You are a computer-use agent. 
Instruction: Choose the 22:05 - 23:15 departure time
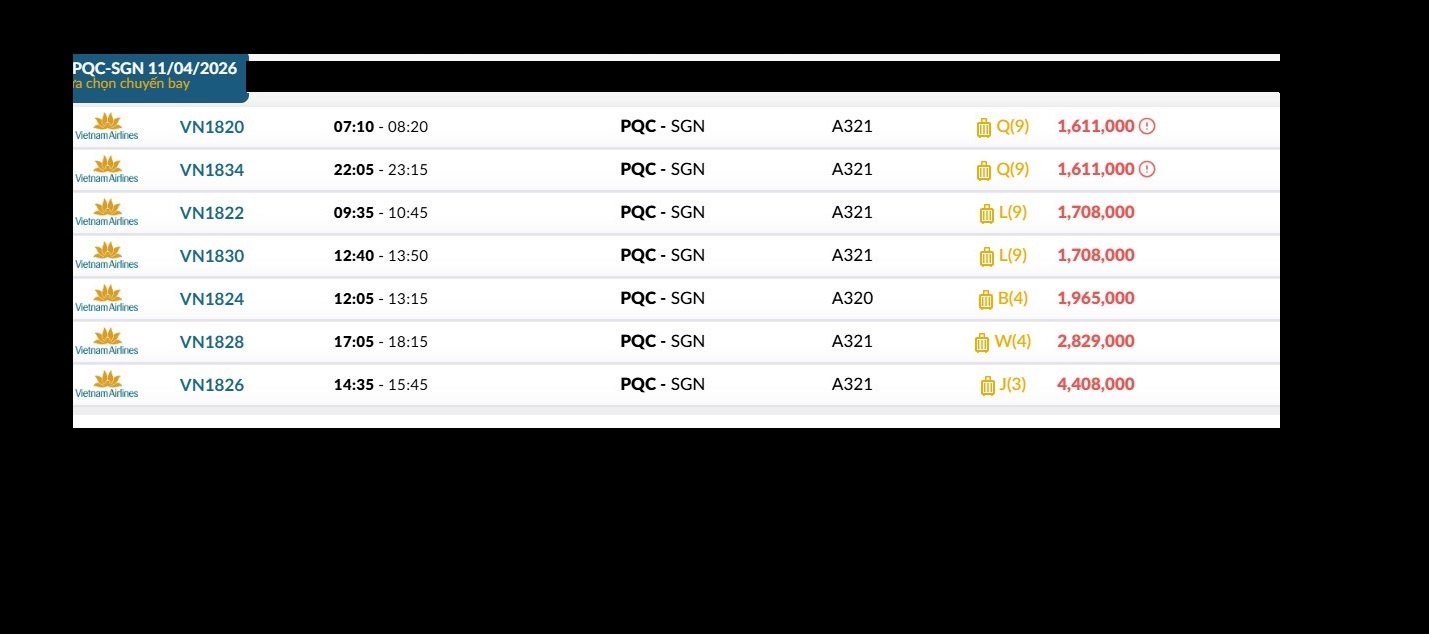[380, 170]
